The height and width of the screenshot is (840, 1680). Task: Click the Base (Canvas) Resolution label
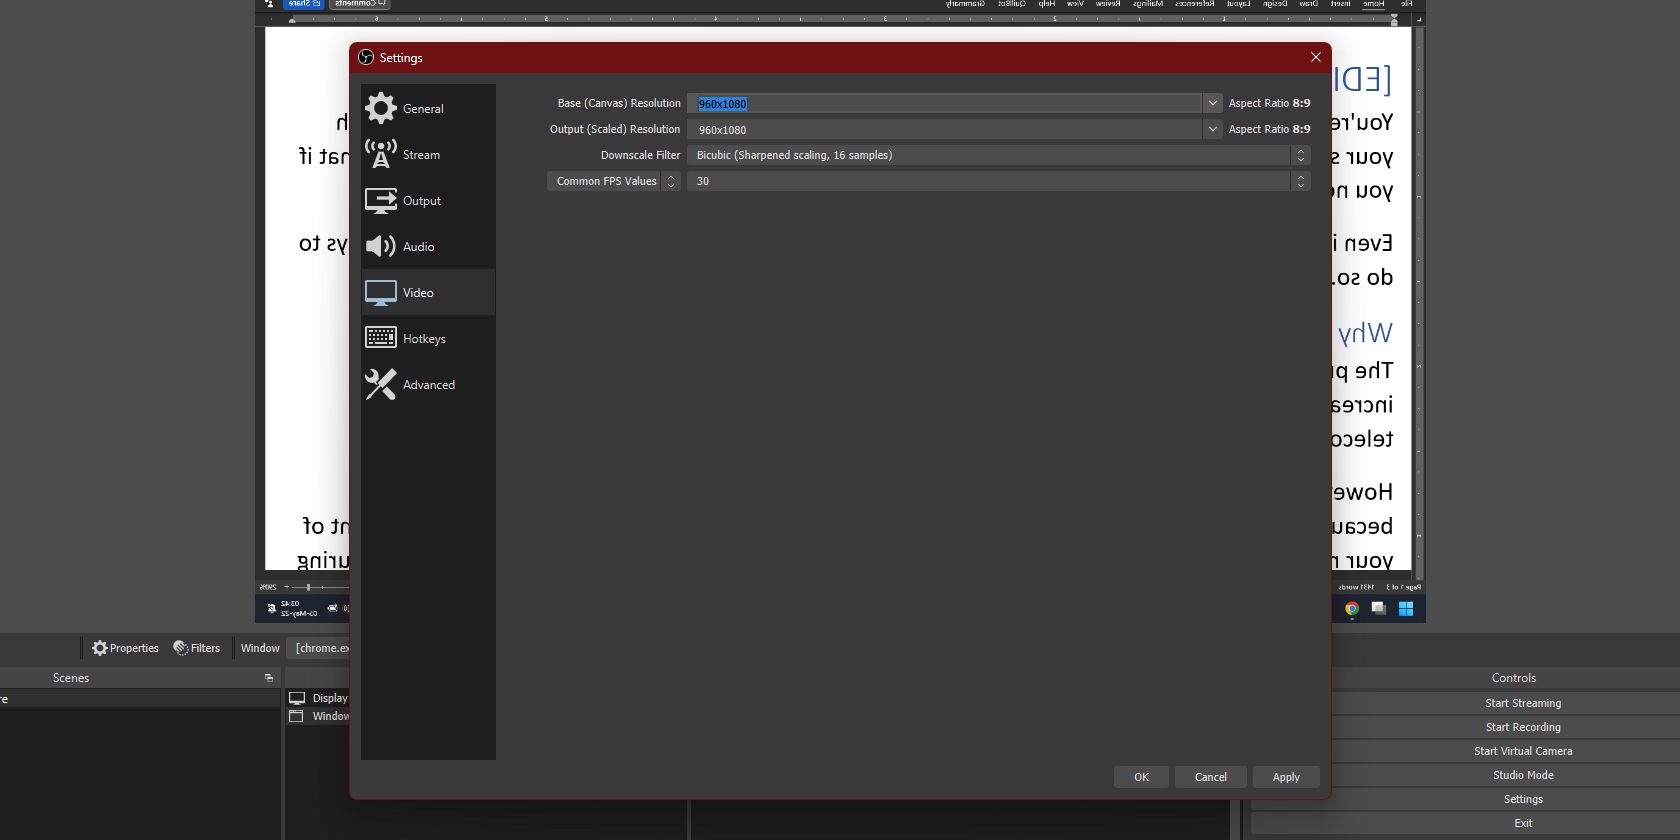tap(619, 103)
